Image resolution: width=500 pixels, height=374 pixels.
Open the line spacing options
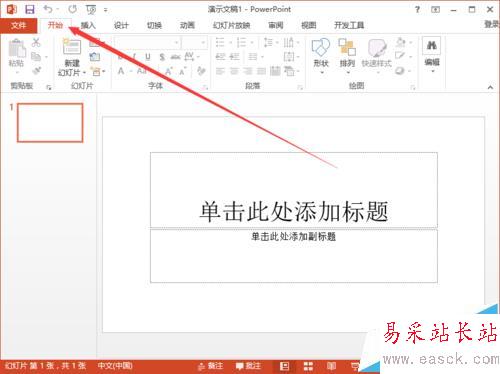pyautogui.click(x=270, y=43)
